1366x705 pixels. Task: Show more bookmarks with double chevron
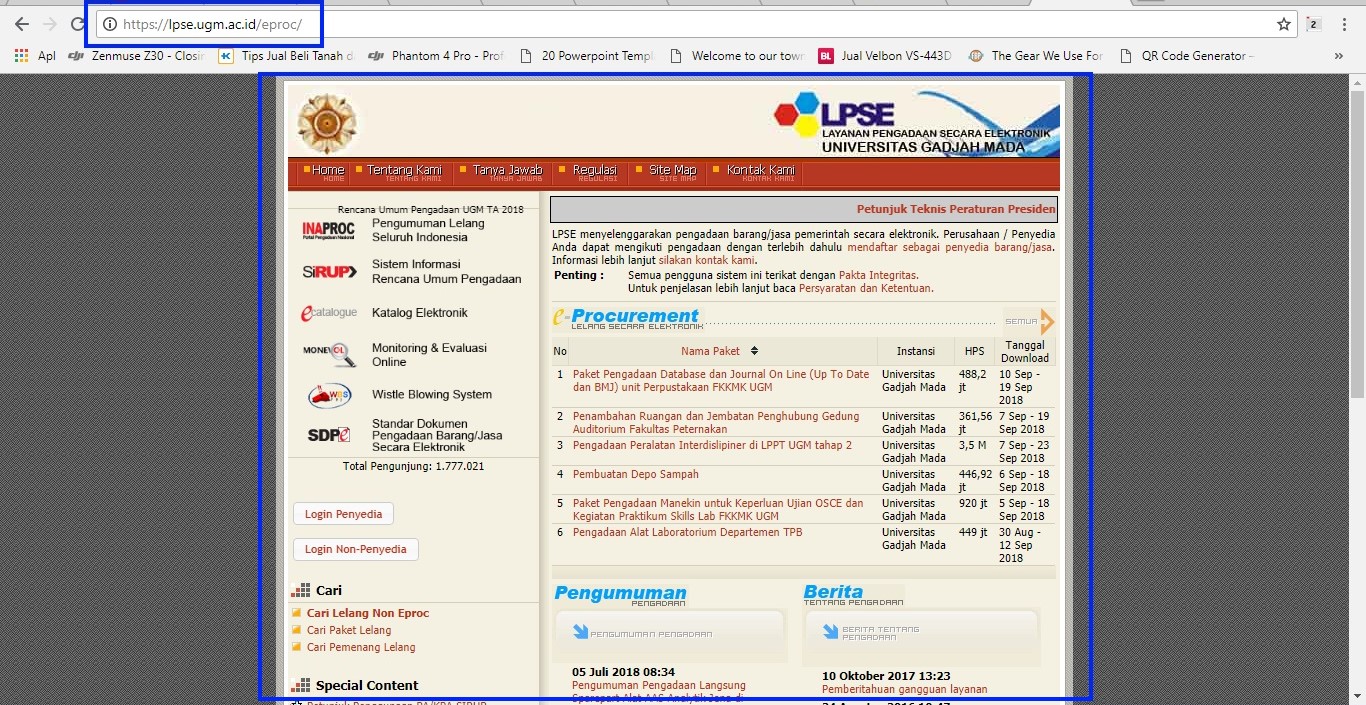(1339, 56)
